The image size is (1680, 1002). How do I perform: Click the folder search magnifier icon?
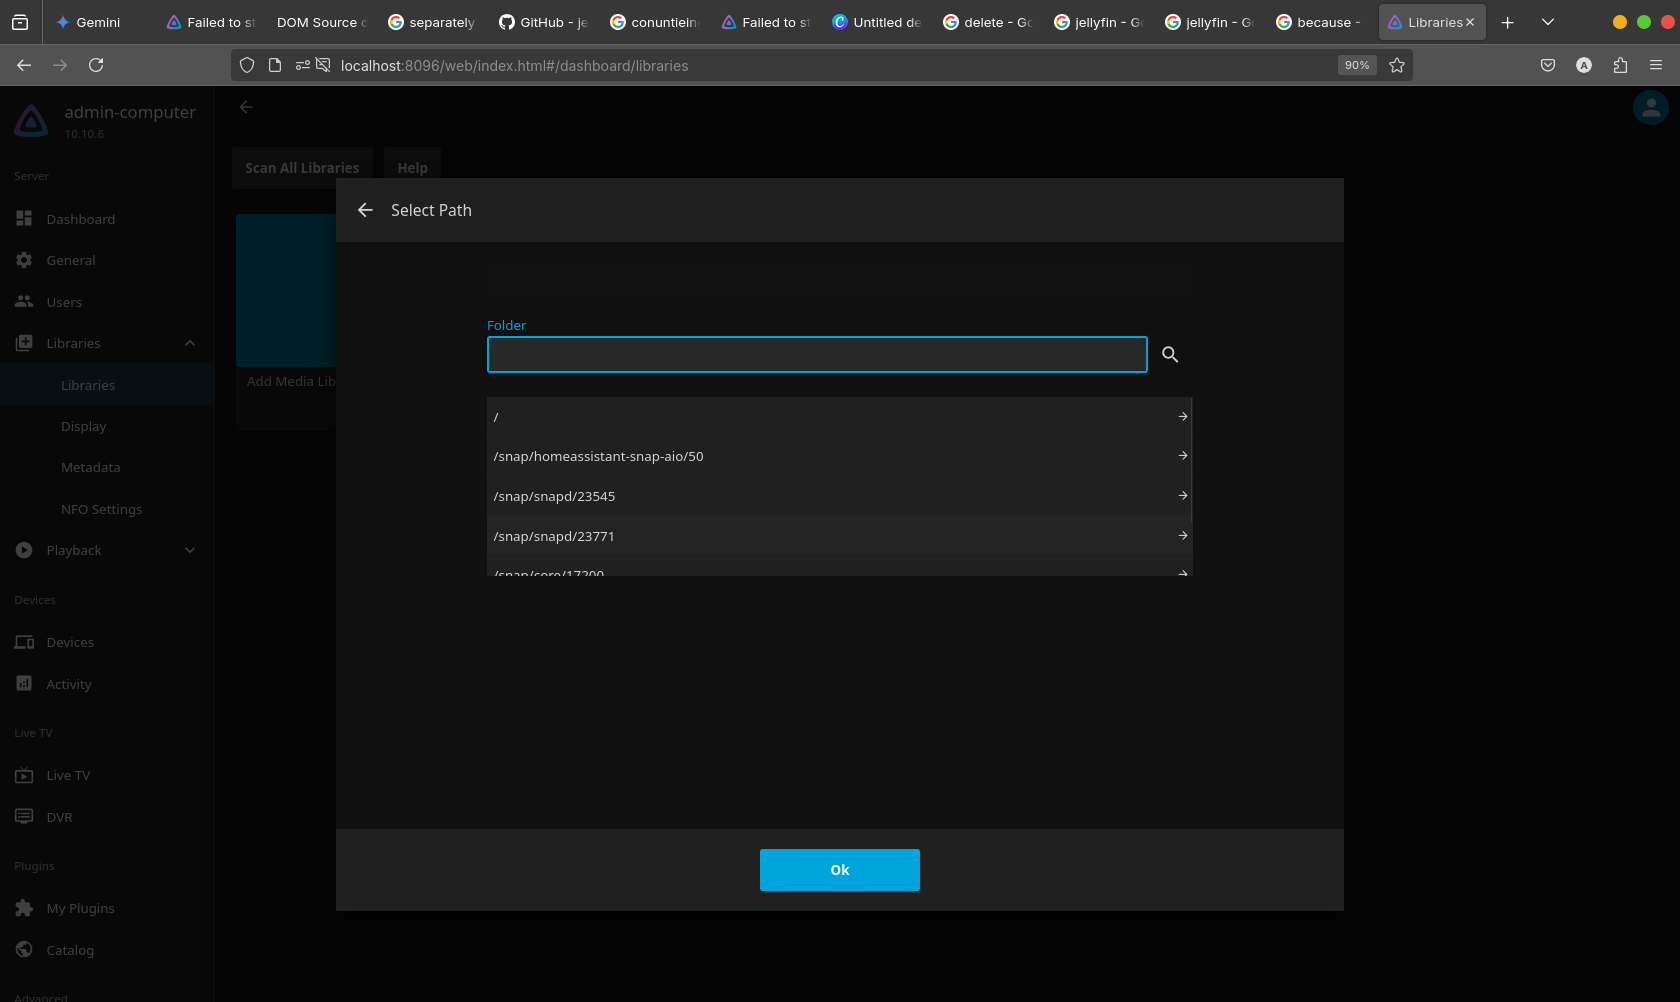tap(1170, 355)
